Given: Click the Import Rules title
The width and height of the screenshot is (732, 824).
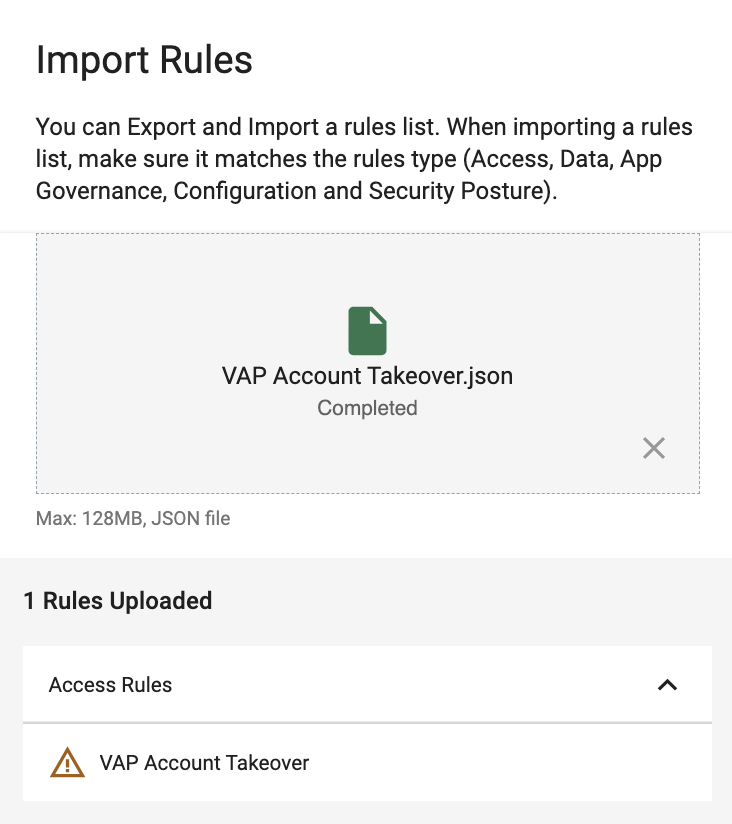Looking at the screenshot, I should (145, 61).
